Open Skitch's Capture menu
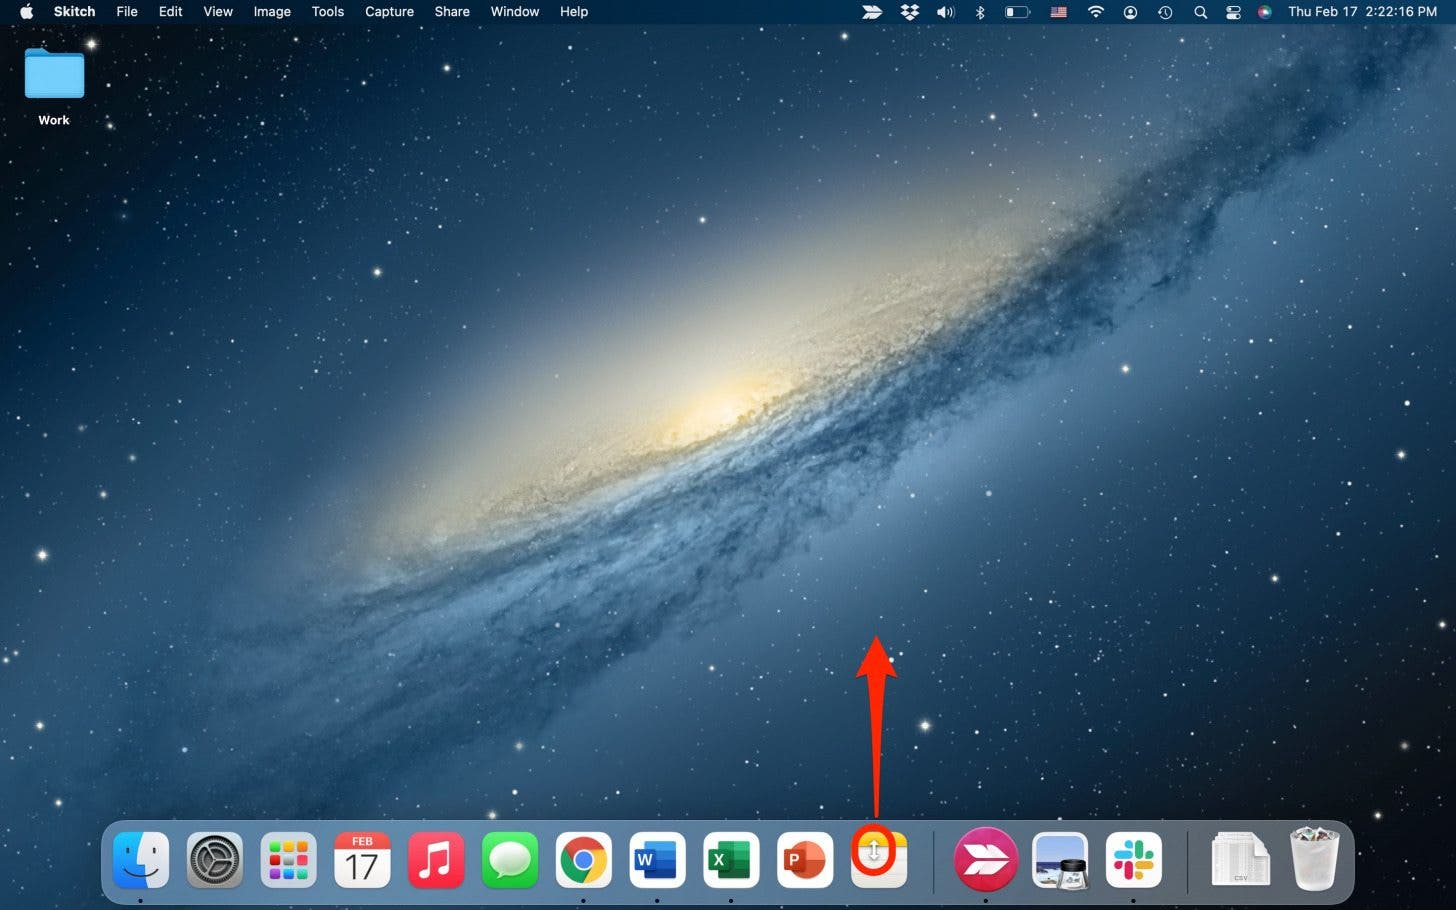Viewport: 1456px width, 910px height. [389, 12]
